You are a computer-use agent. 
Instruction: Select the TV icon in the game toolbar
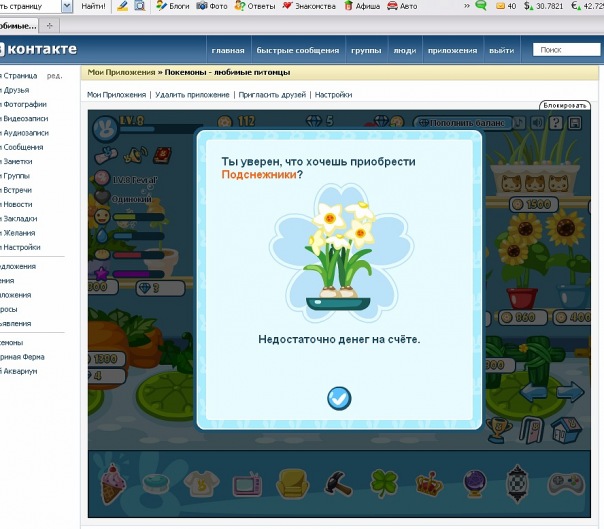pyautogui.click(x=246, y=485)
